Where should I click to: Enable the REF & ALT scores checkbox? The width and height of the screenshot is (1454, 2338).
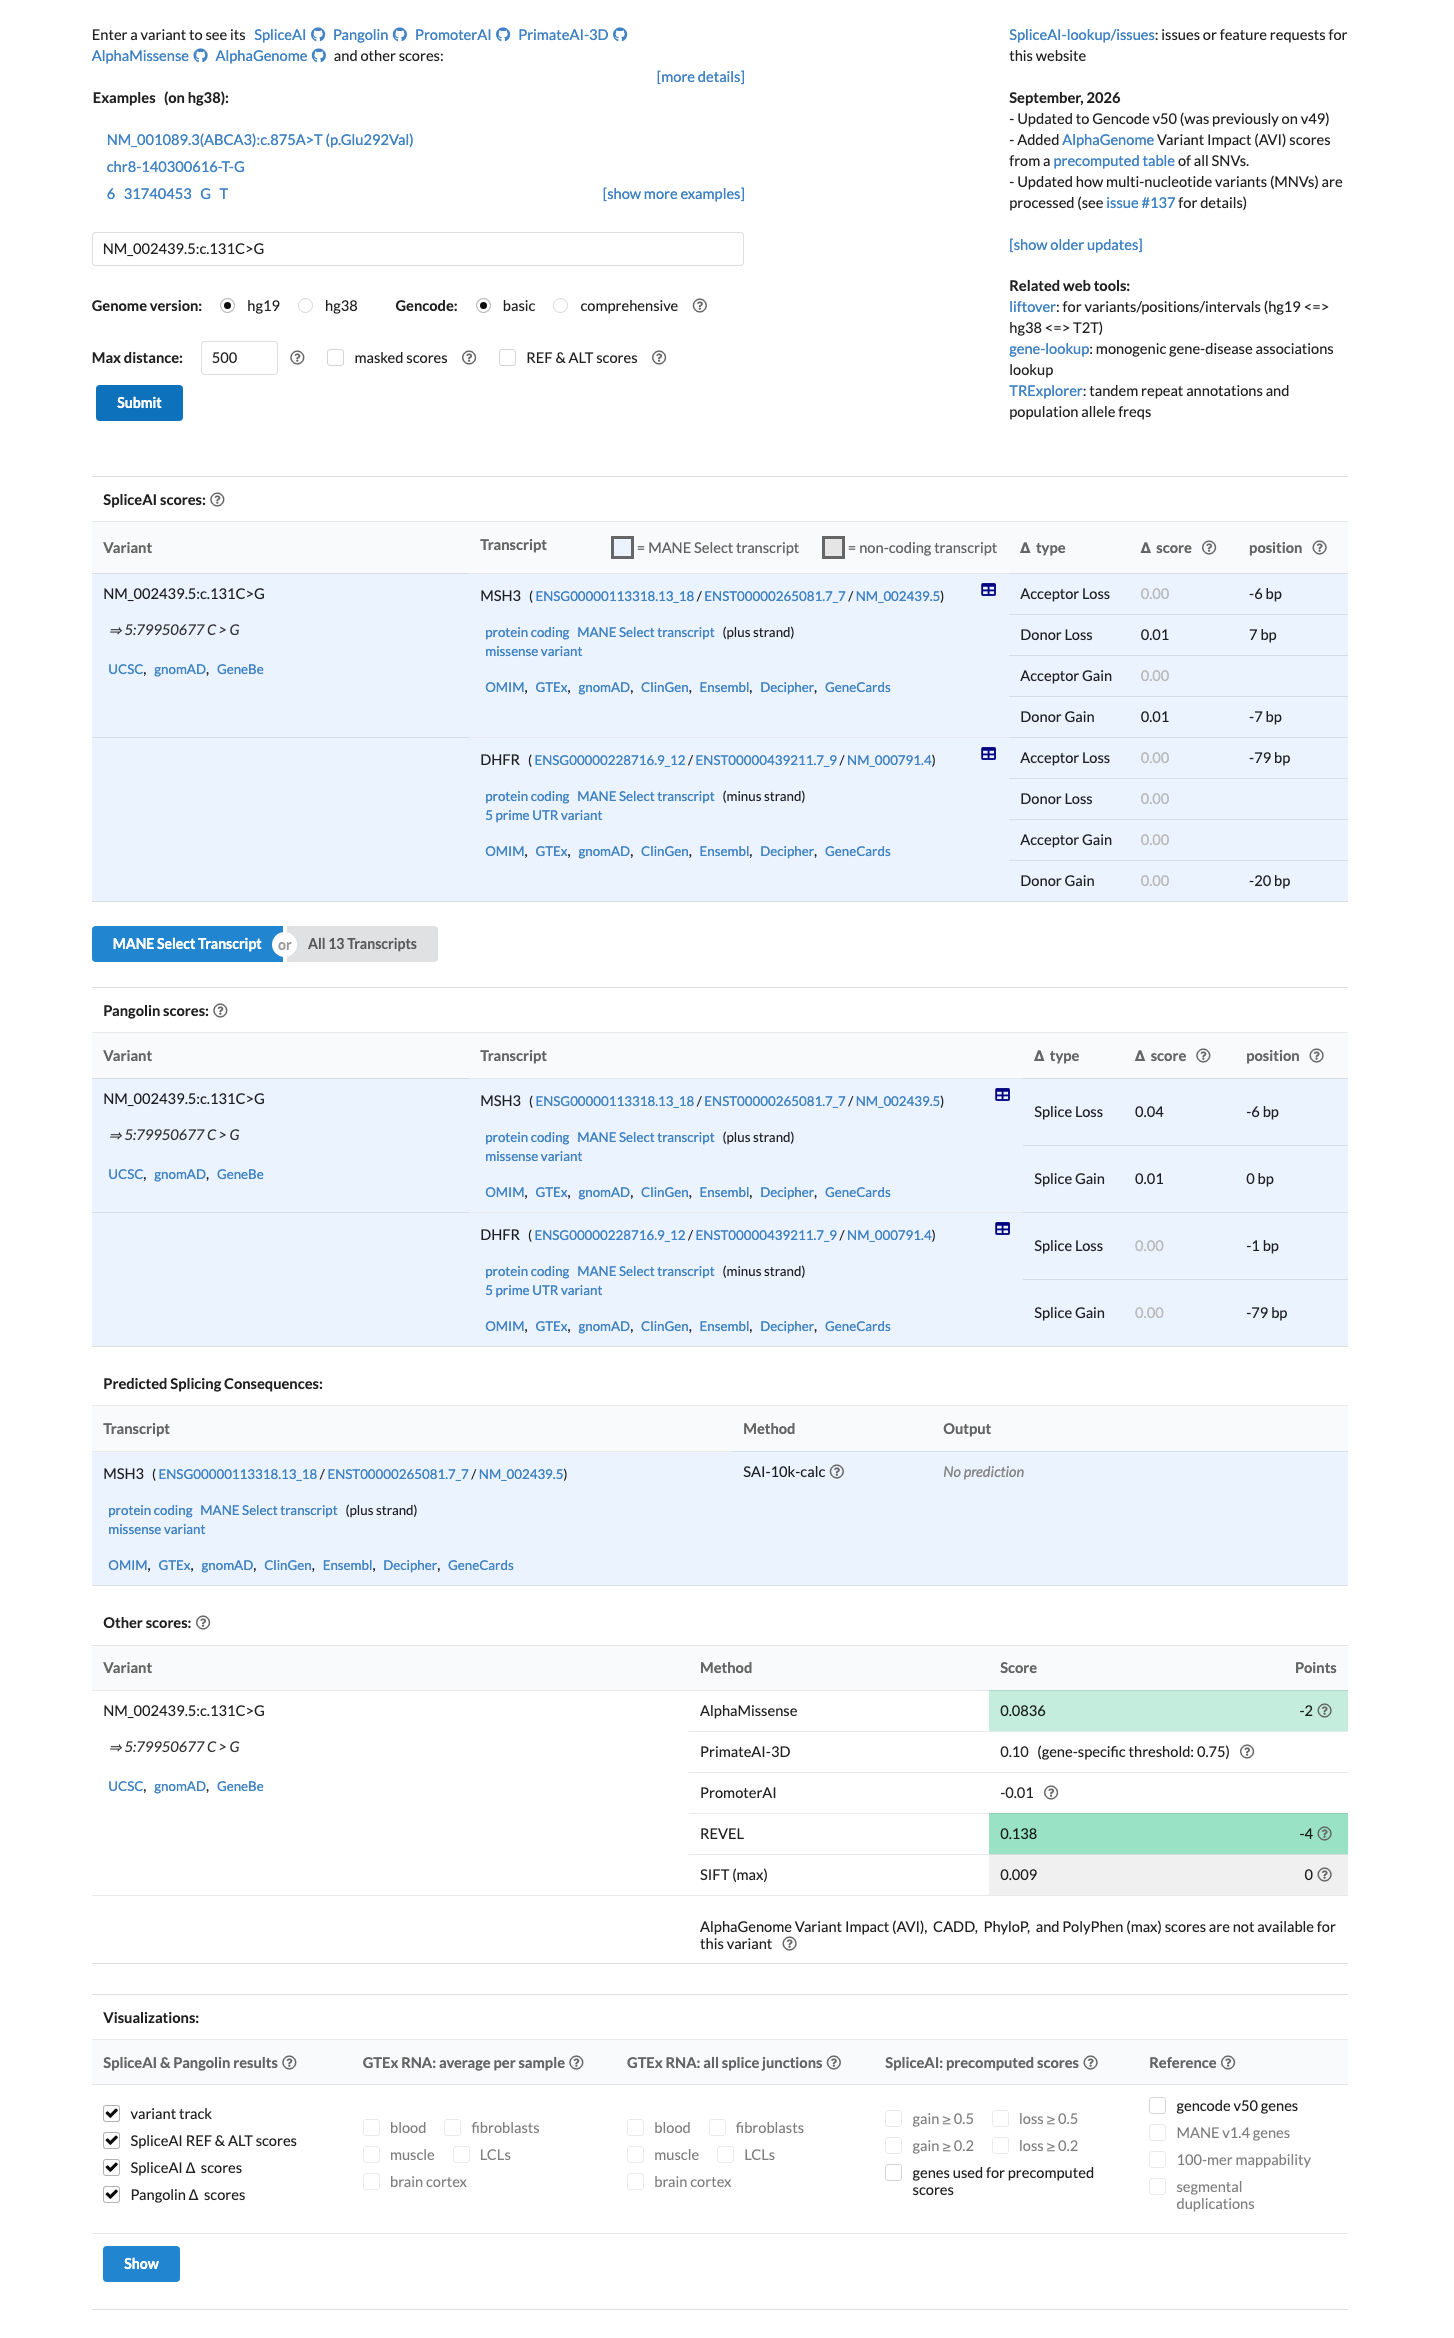click(x=508, y=358)
